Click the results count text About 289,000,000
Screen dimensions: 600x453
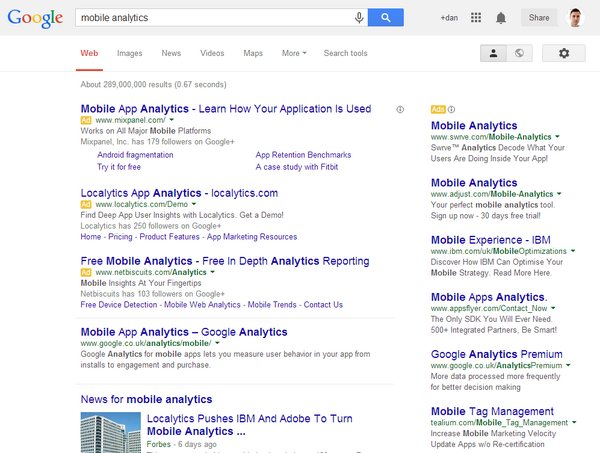coord(153,85)
